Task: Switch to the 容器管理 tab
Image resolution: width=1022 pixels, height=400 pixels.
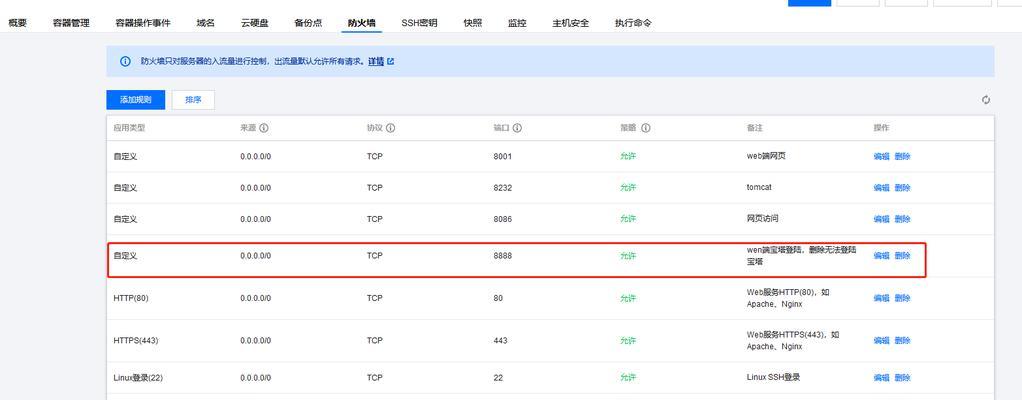Action: tap(71, 23)
